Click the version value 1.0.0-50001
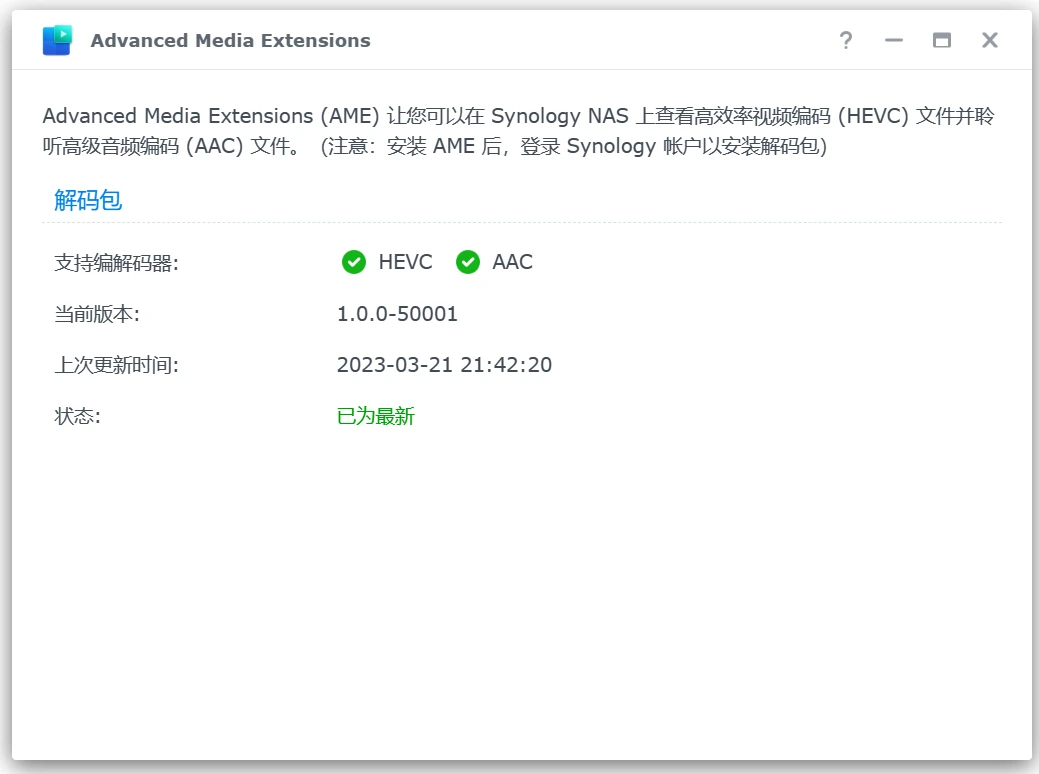Screen dimensions: 1039x774 [398, 313]
